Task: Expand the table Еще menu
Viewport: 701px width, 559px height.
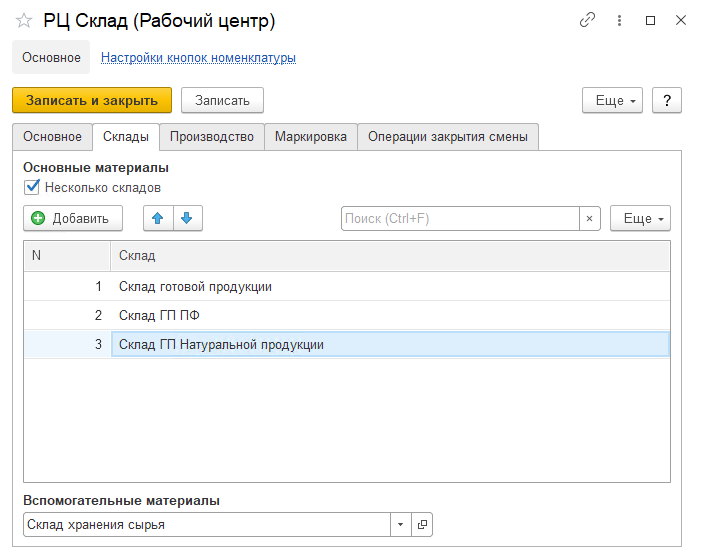Action: (x=640, y=218)
